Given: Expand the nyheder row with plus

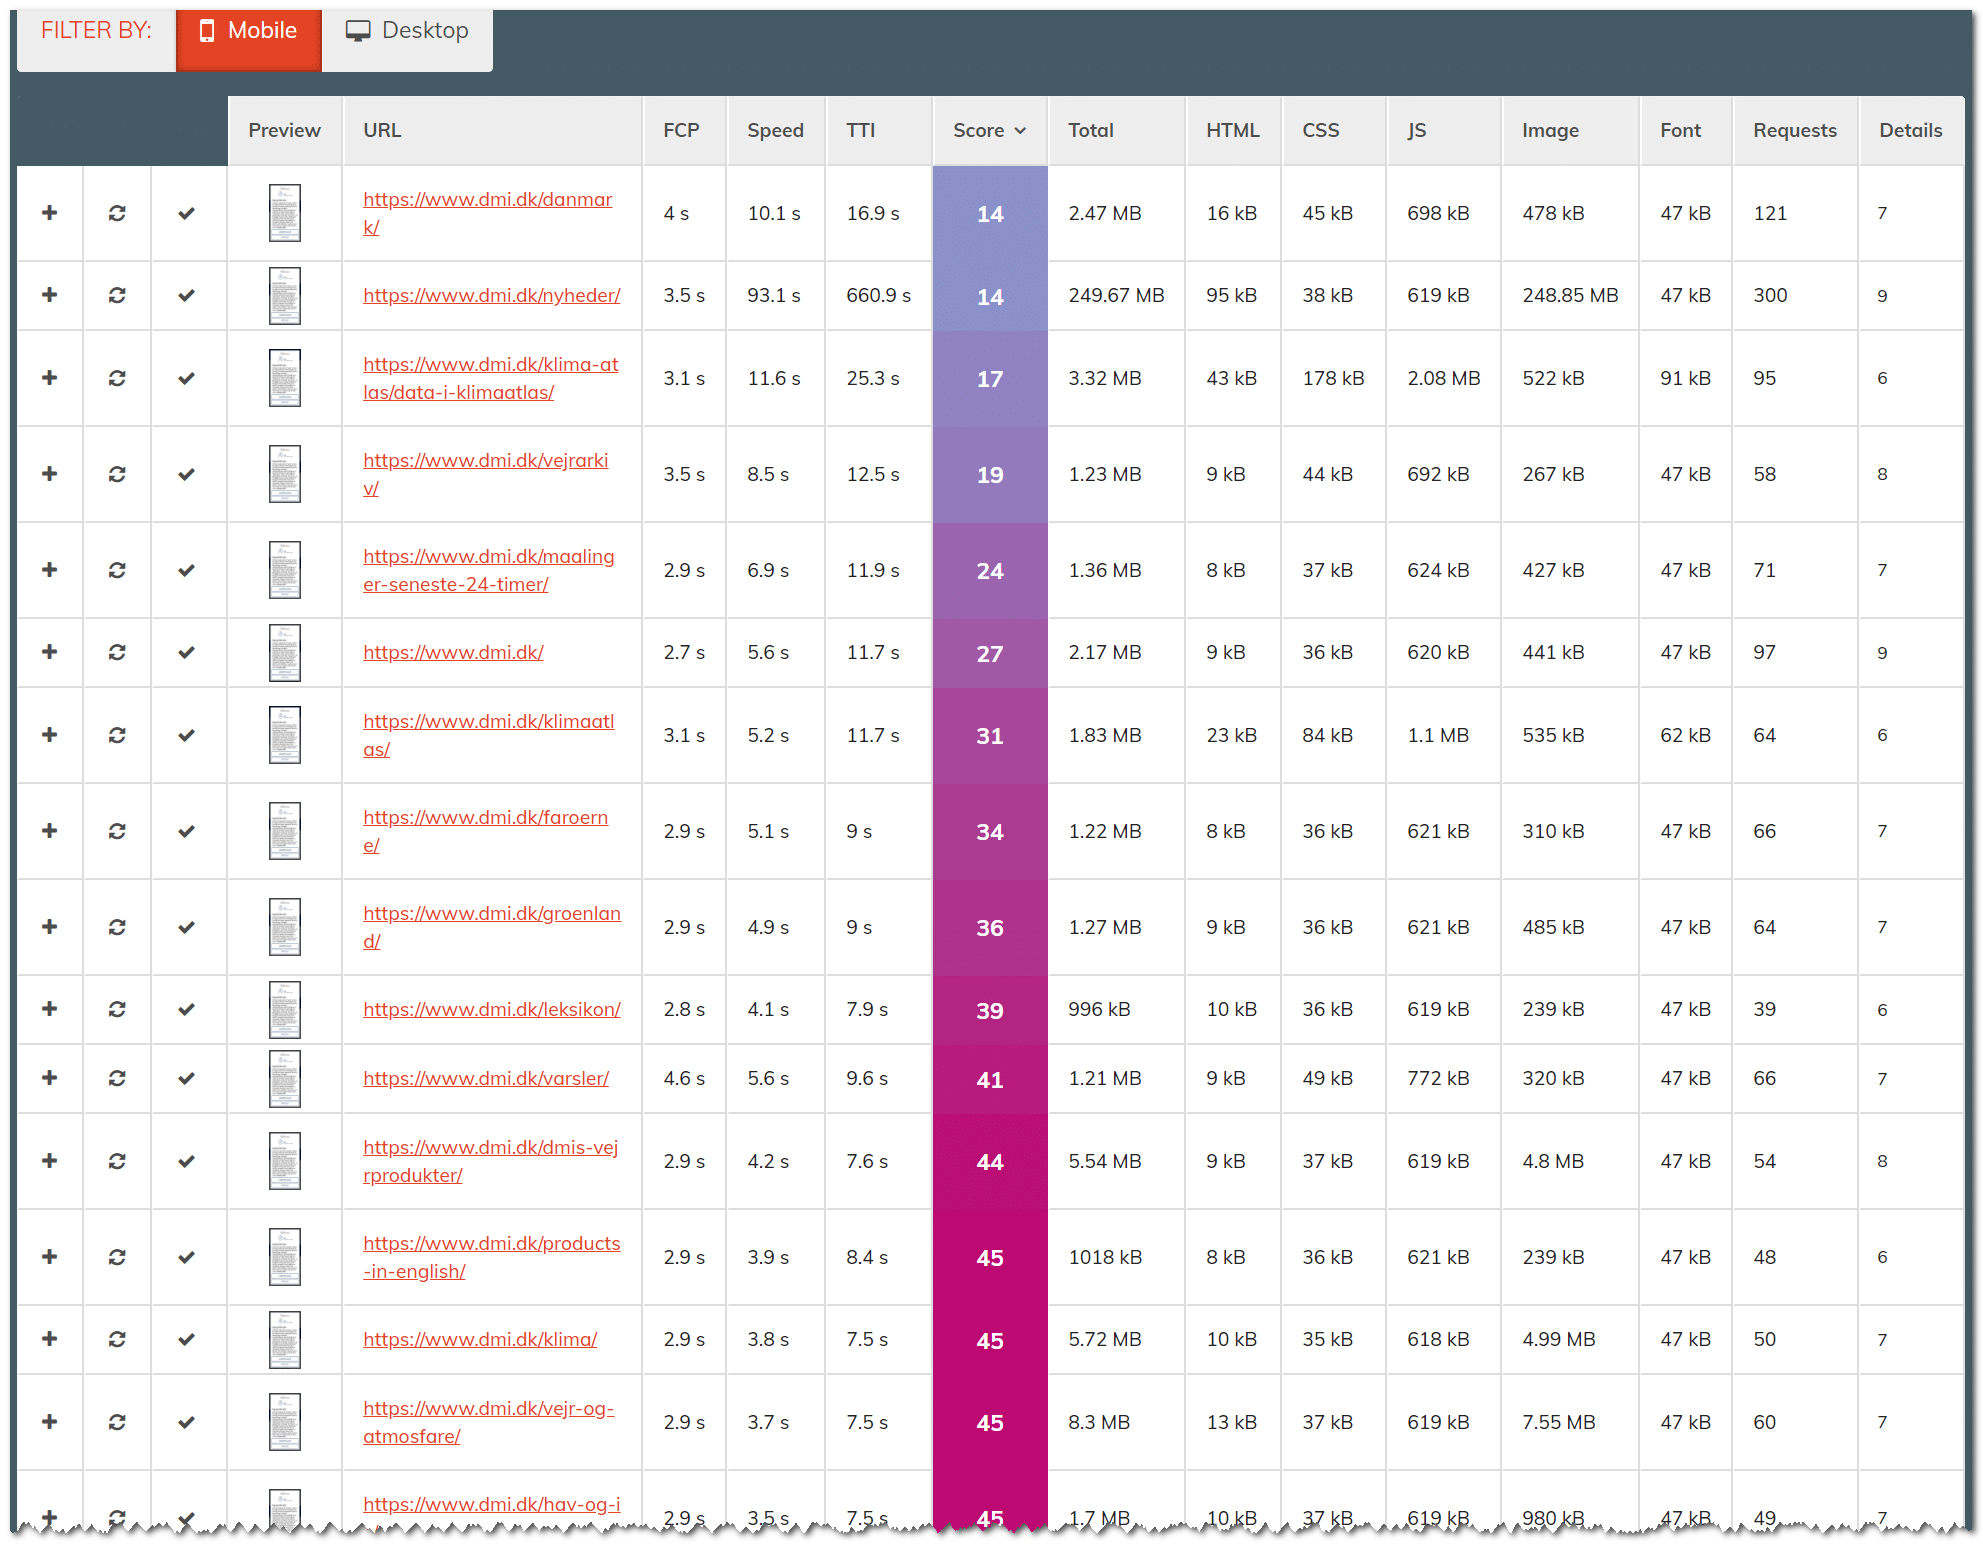Looking at the screenshot, I should click(49, 295).
